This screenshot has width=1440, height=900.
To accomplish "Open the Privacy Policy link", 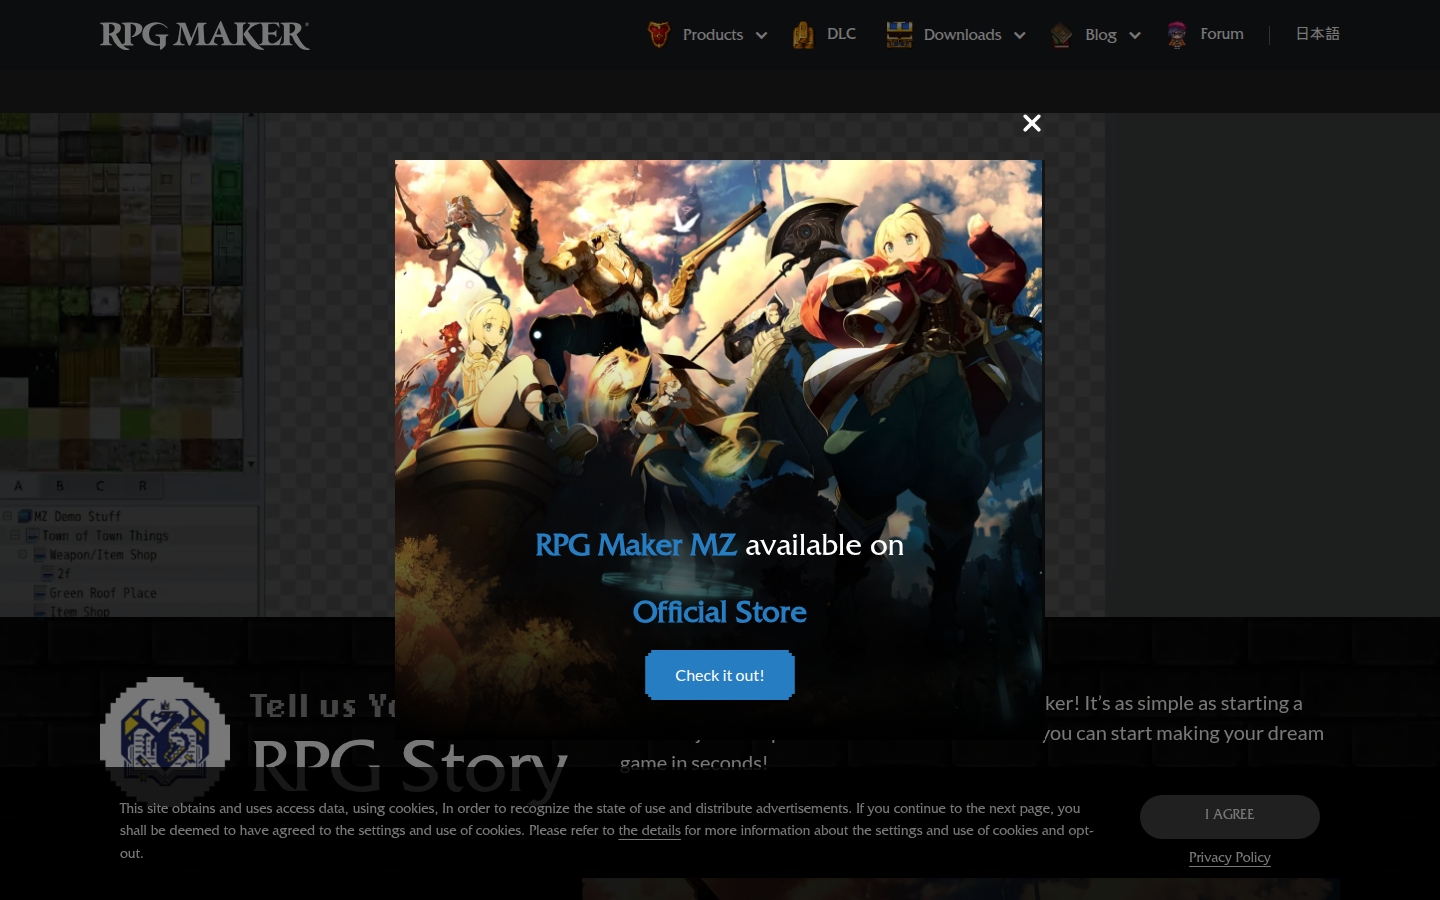I will tap(1230, 857).
